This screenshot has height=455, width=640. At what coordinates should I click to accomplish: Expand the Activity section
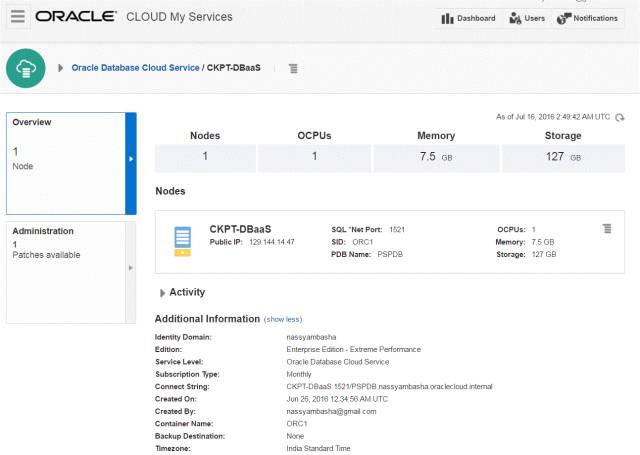(163, 292)
